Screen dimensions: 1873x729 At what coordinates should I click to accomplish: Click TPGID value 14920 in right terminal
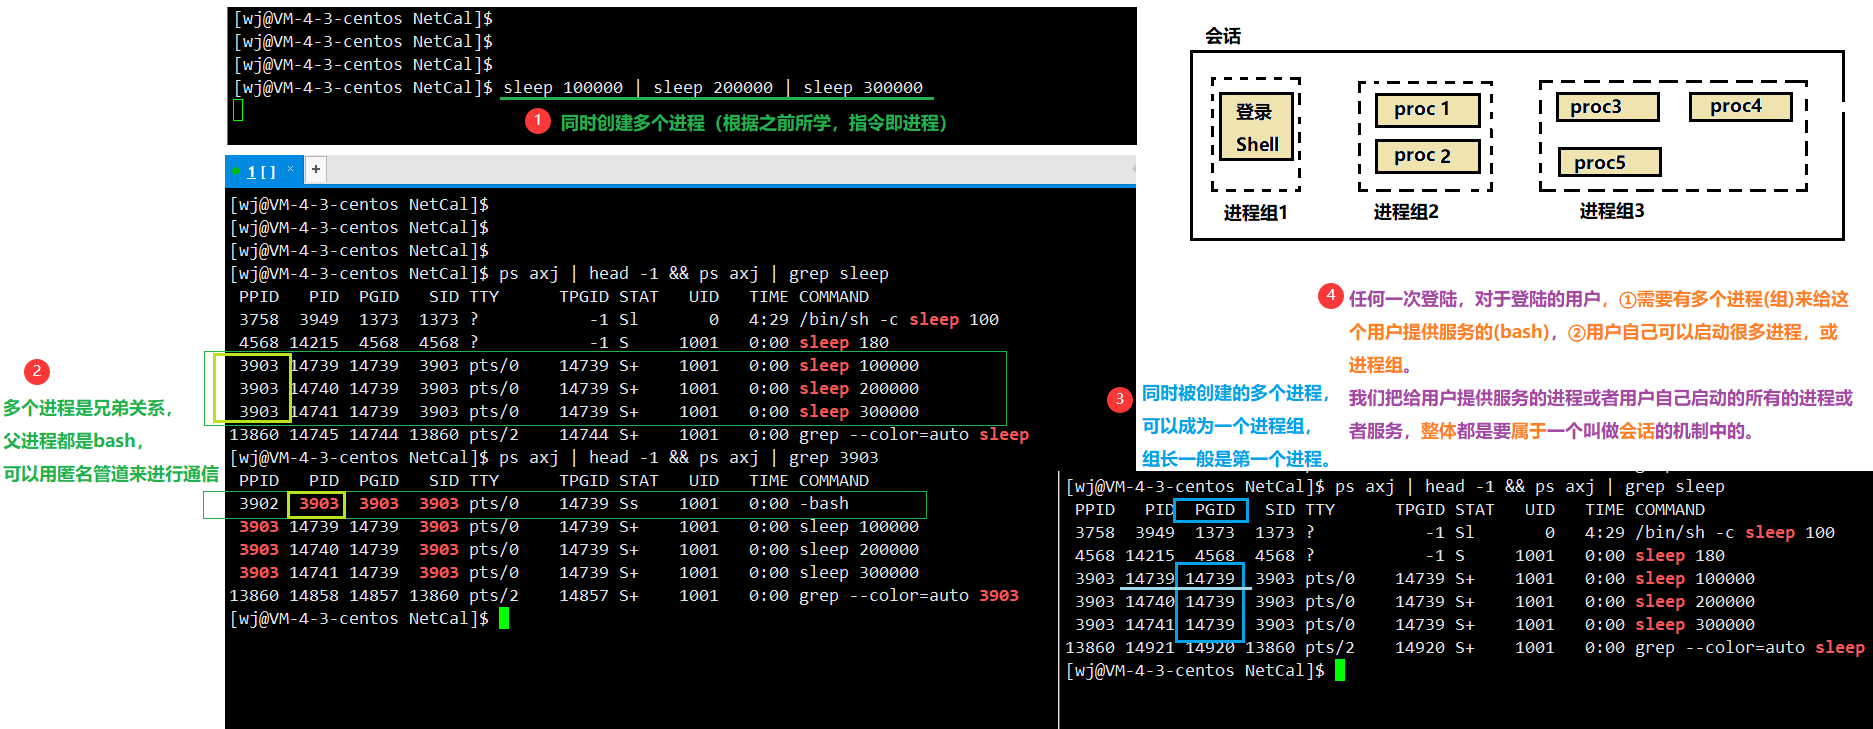click(x=1420, y=648)
